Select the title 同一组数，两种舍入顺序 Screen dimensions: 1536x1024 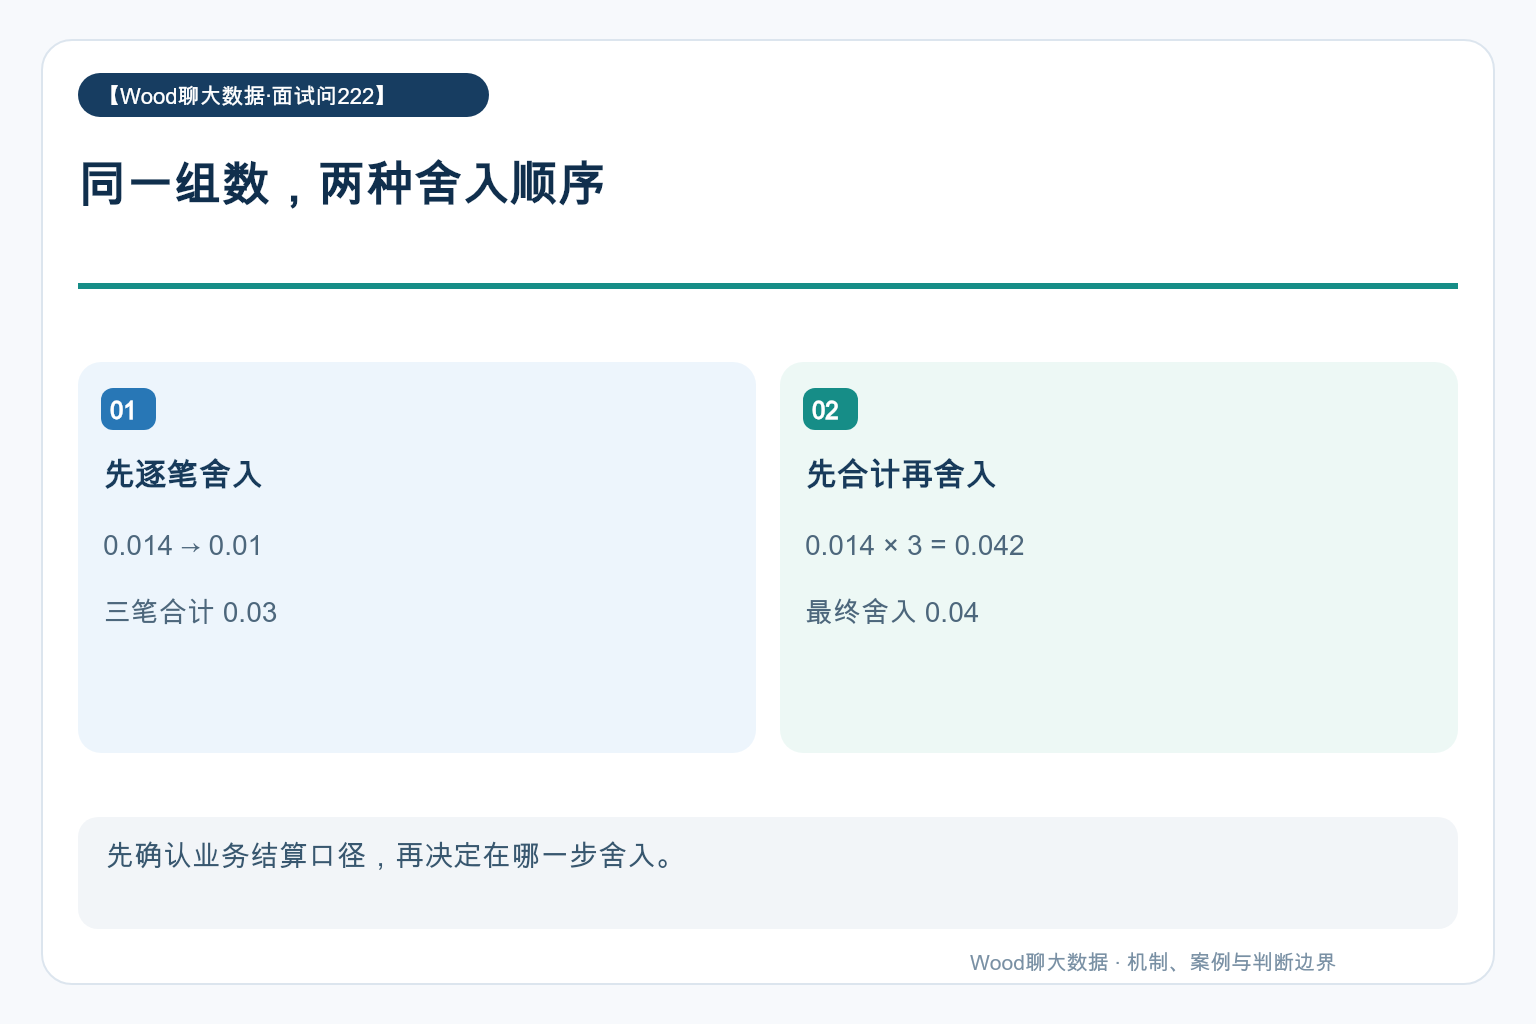(x=342, y=184)
